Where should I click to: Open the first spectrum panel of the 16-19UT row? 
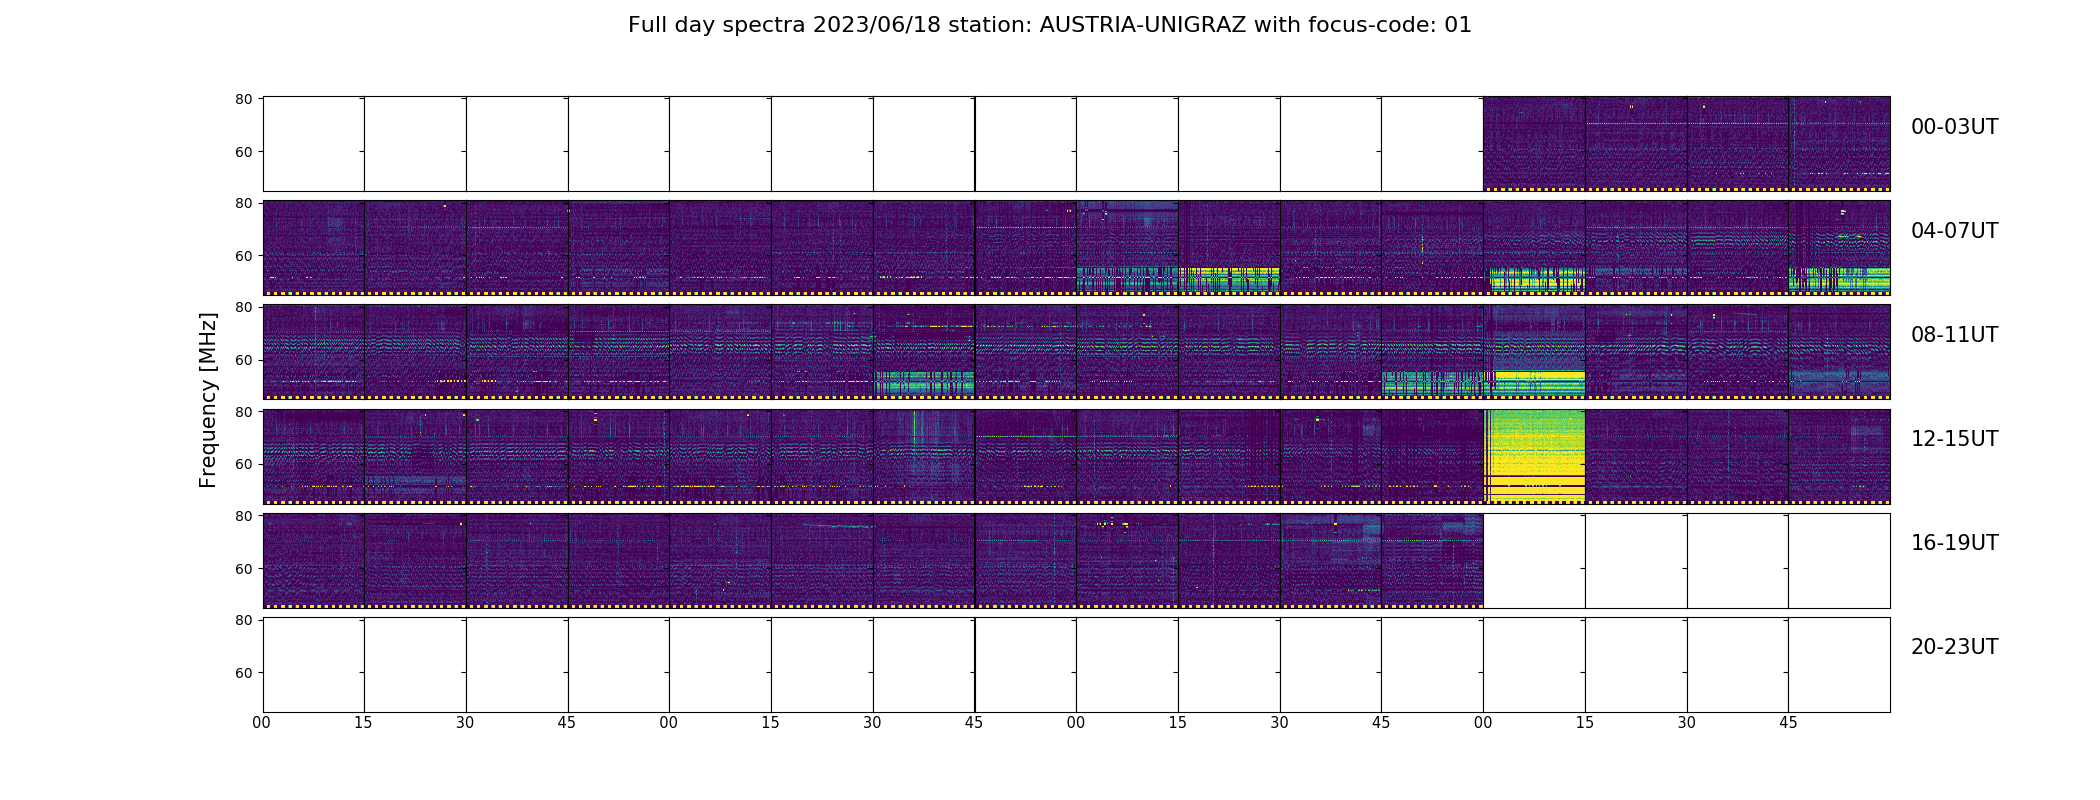coord(313,560)
